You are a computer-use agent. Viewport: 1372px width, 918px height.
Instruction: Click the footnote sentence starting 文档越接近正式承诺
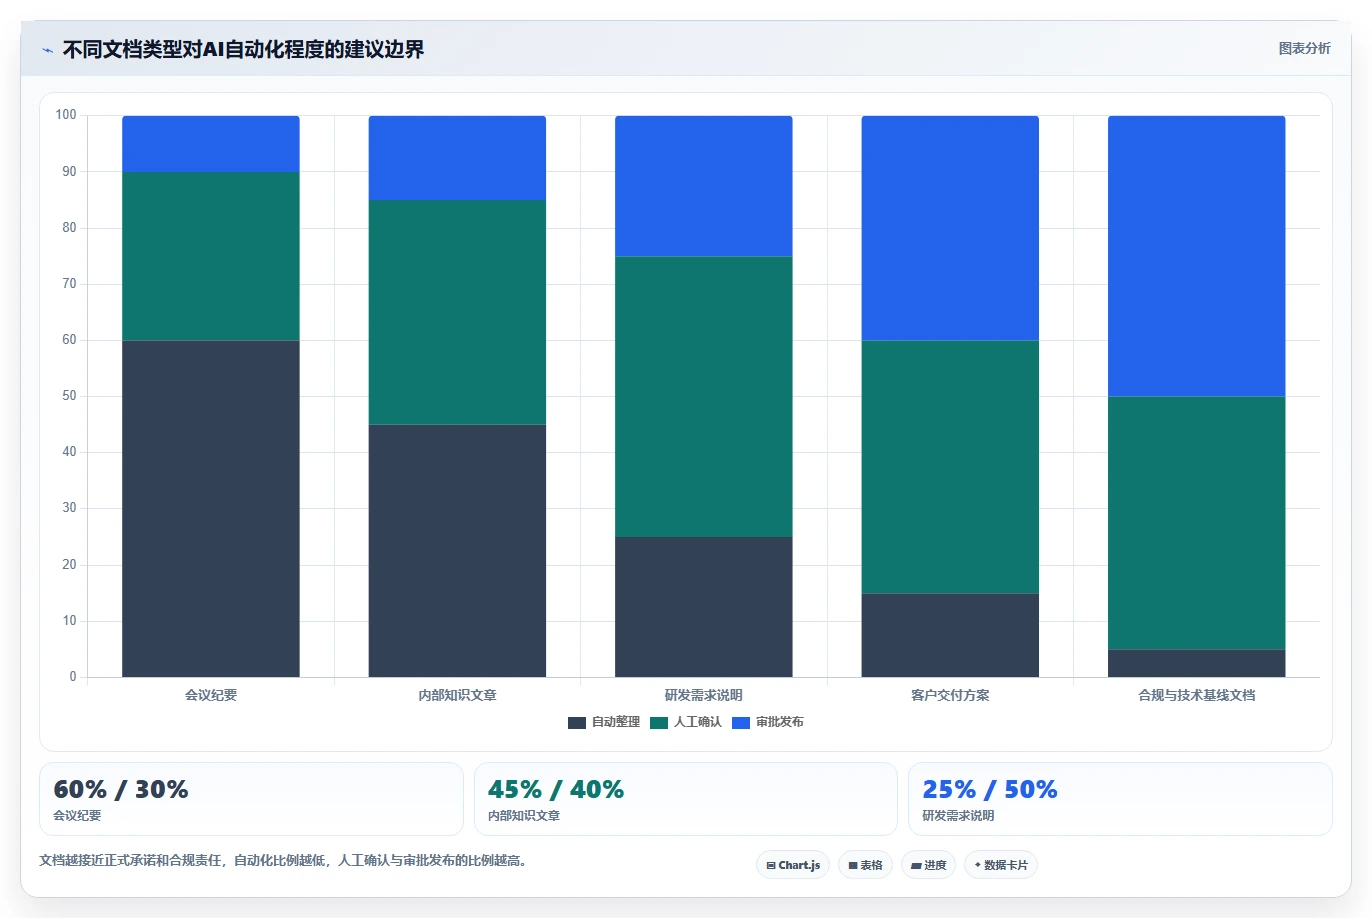283,860
